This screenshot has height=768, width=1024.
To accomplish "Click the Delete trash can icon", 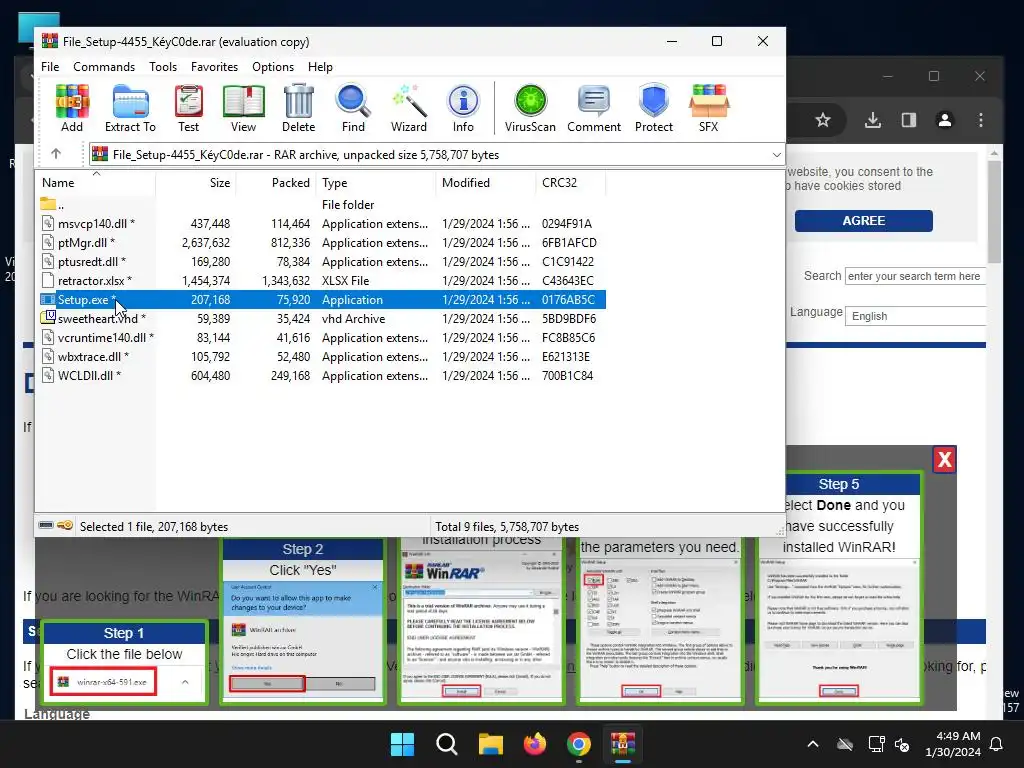I will (x=298, y=108).
